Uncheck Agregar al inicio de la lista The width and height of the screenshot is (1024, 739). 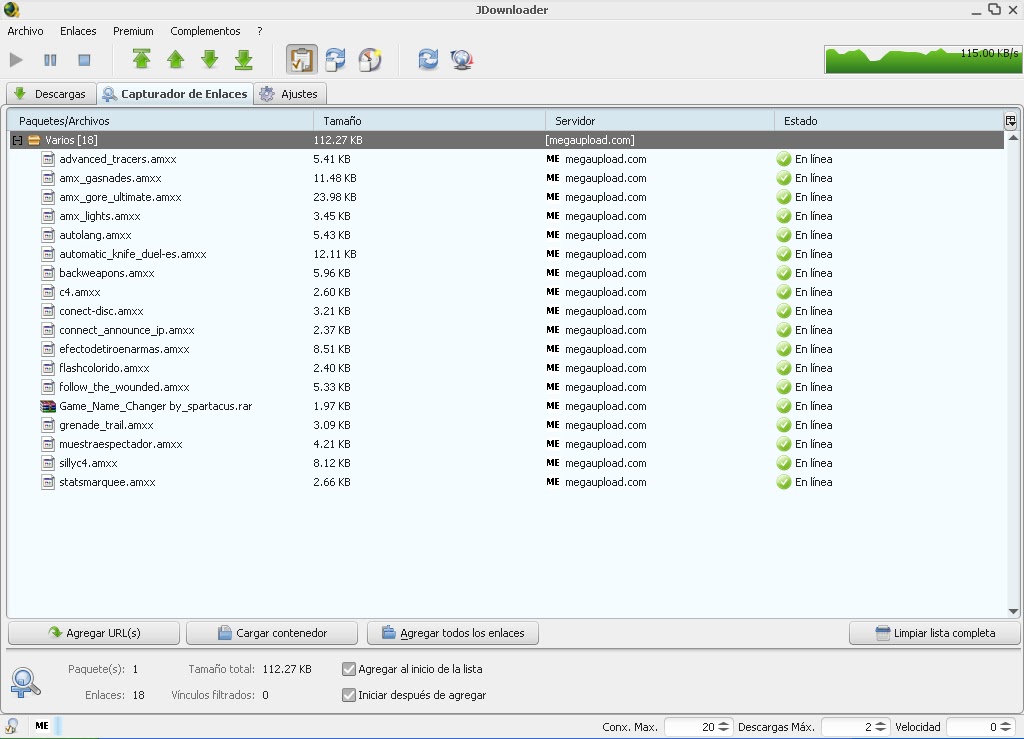[349, 669]
